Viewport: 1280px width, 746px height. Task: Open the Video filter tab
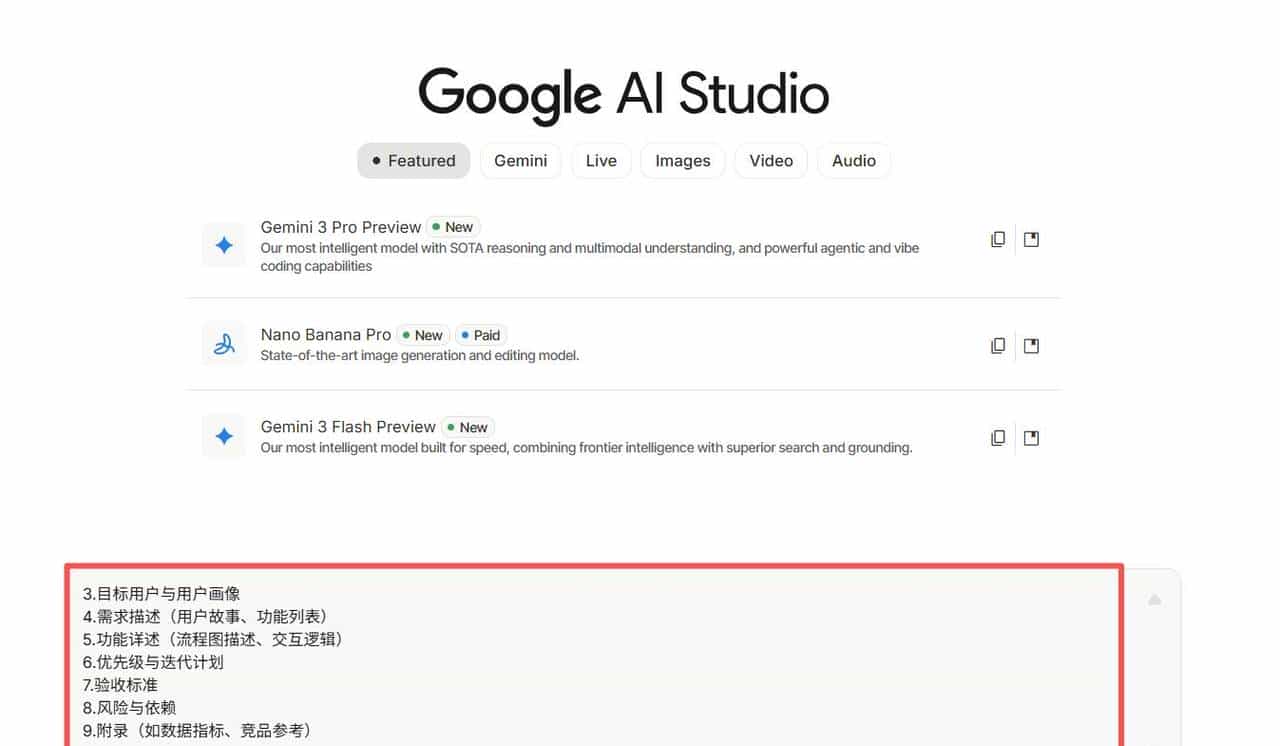coord(770,160)
